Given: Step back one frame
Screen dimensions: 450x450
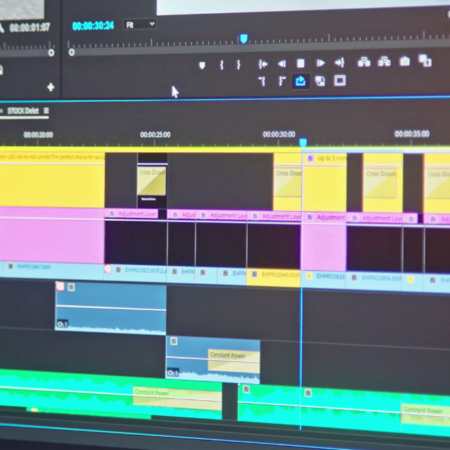Looking at the screenshot, I should (282, 64).
